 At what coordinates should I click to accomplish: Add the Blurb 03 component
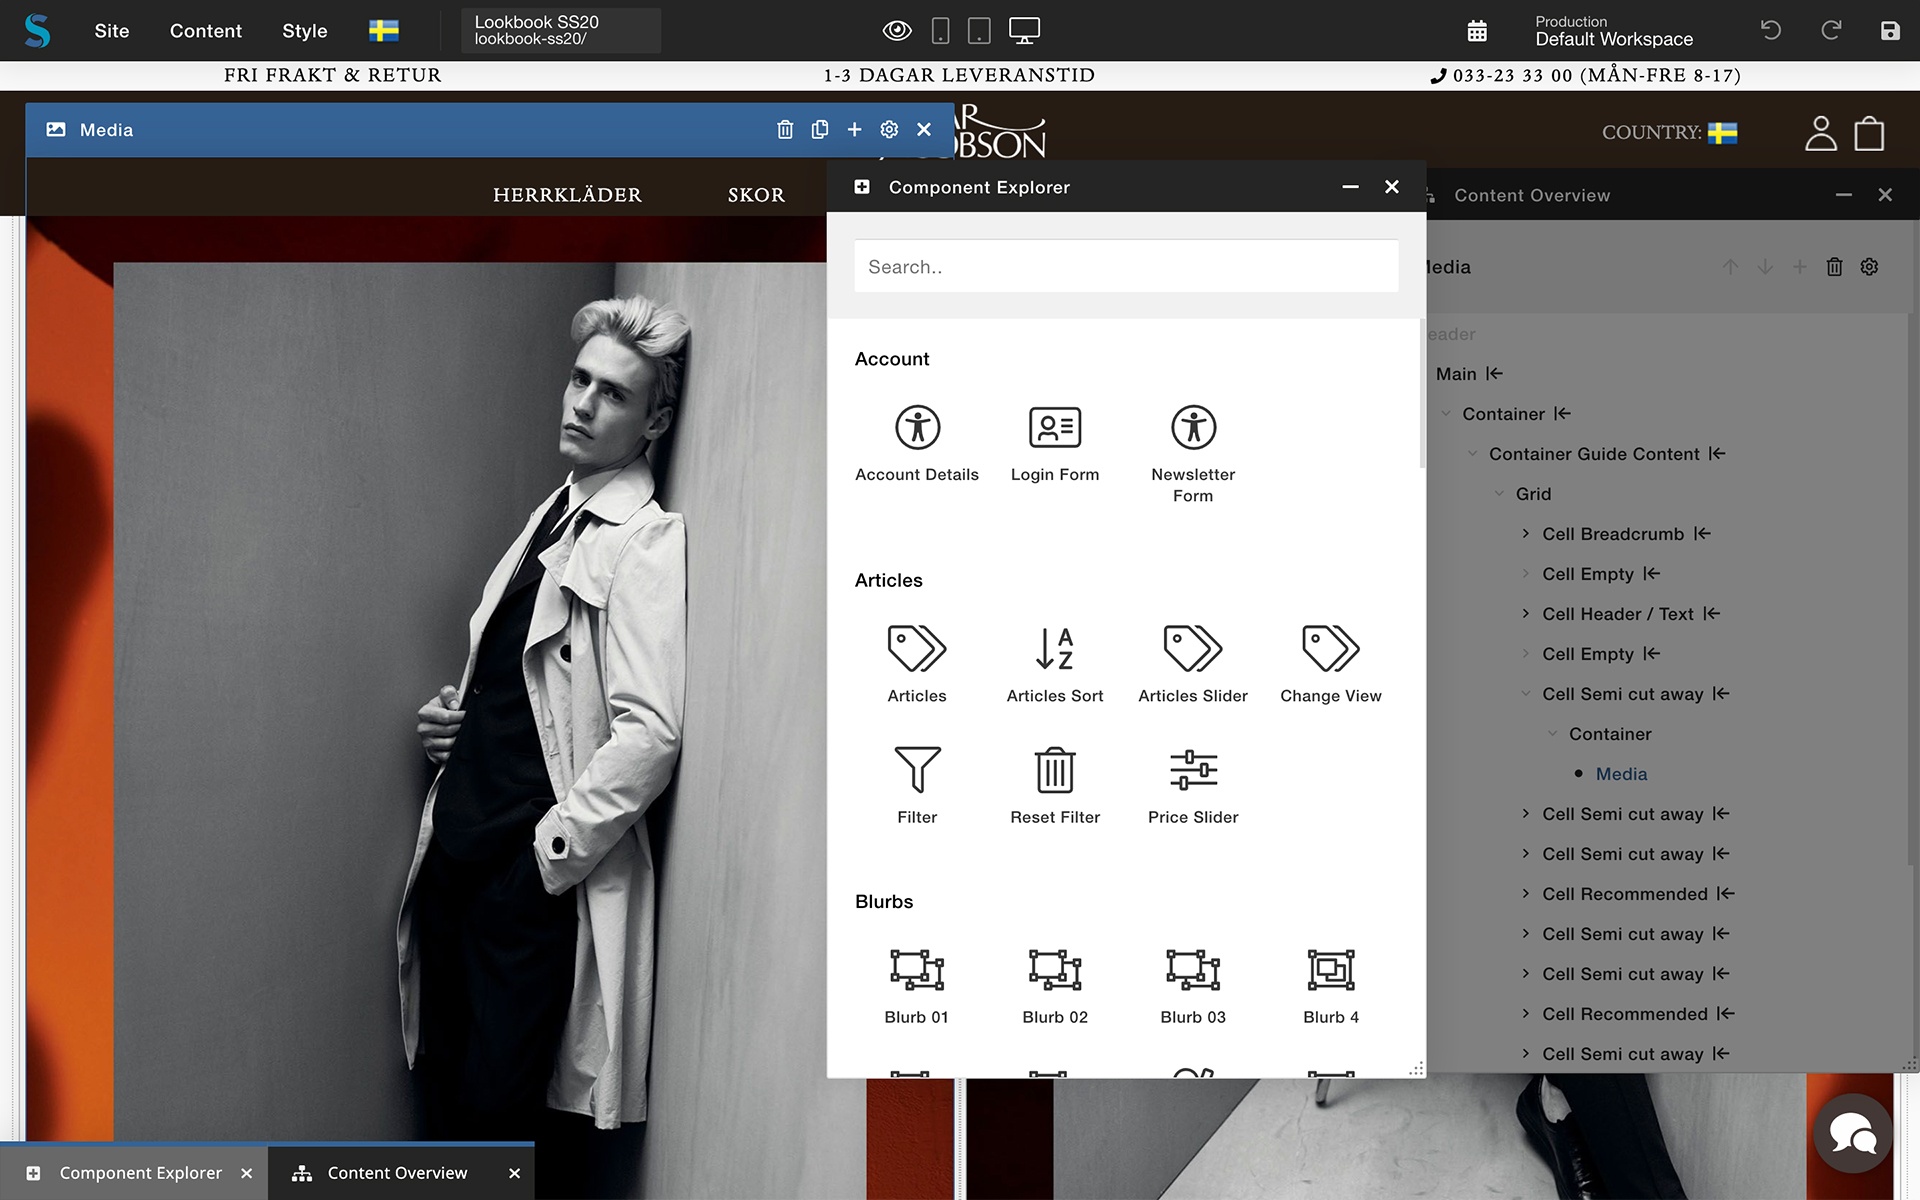coord(1193,986)
